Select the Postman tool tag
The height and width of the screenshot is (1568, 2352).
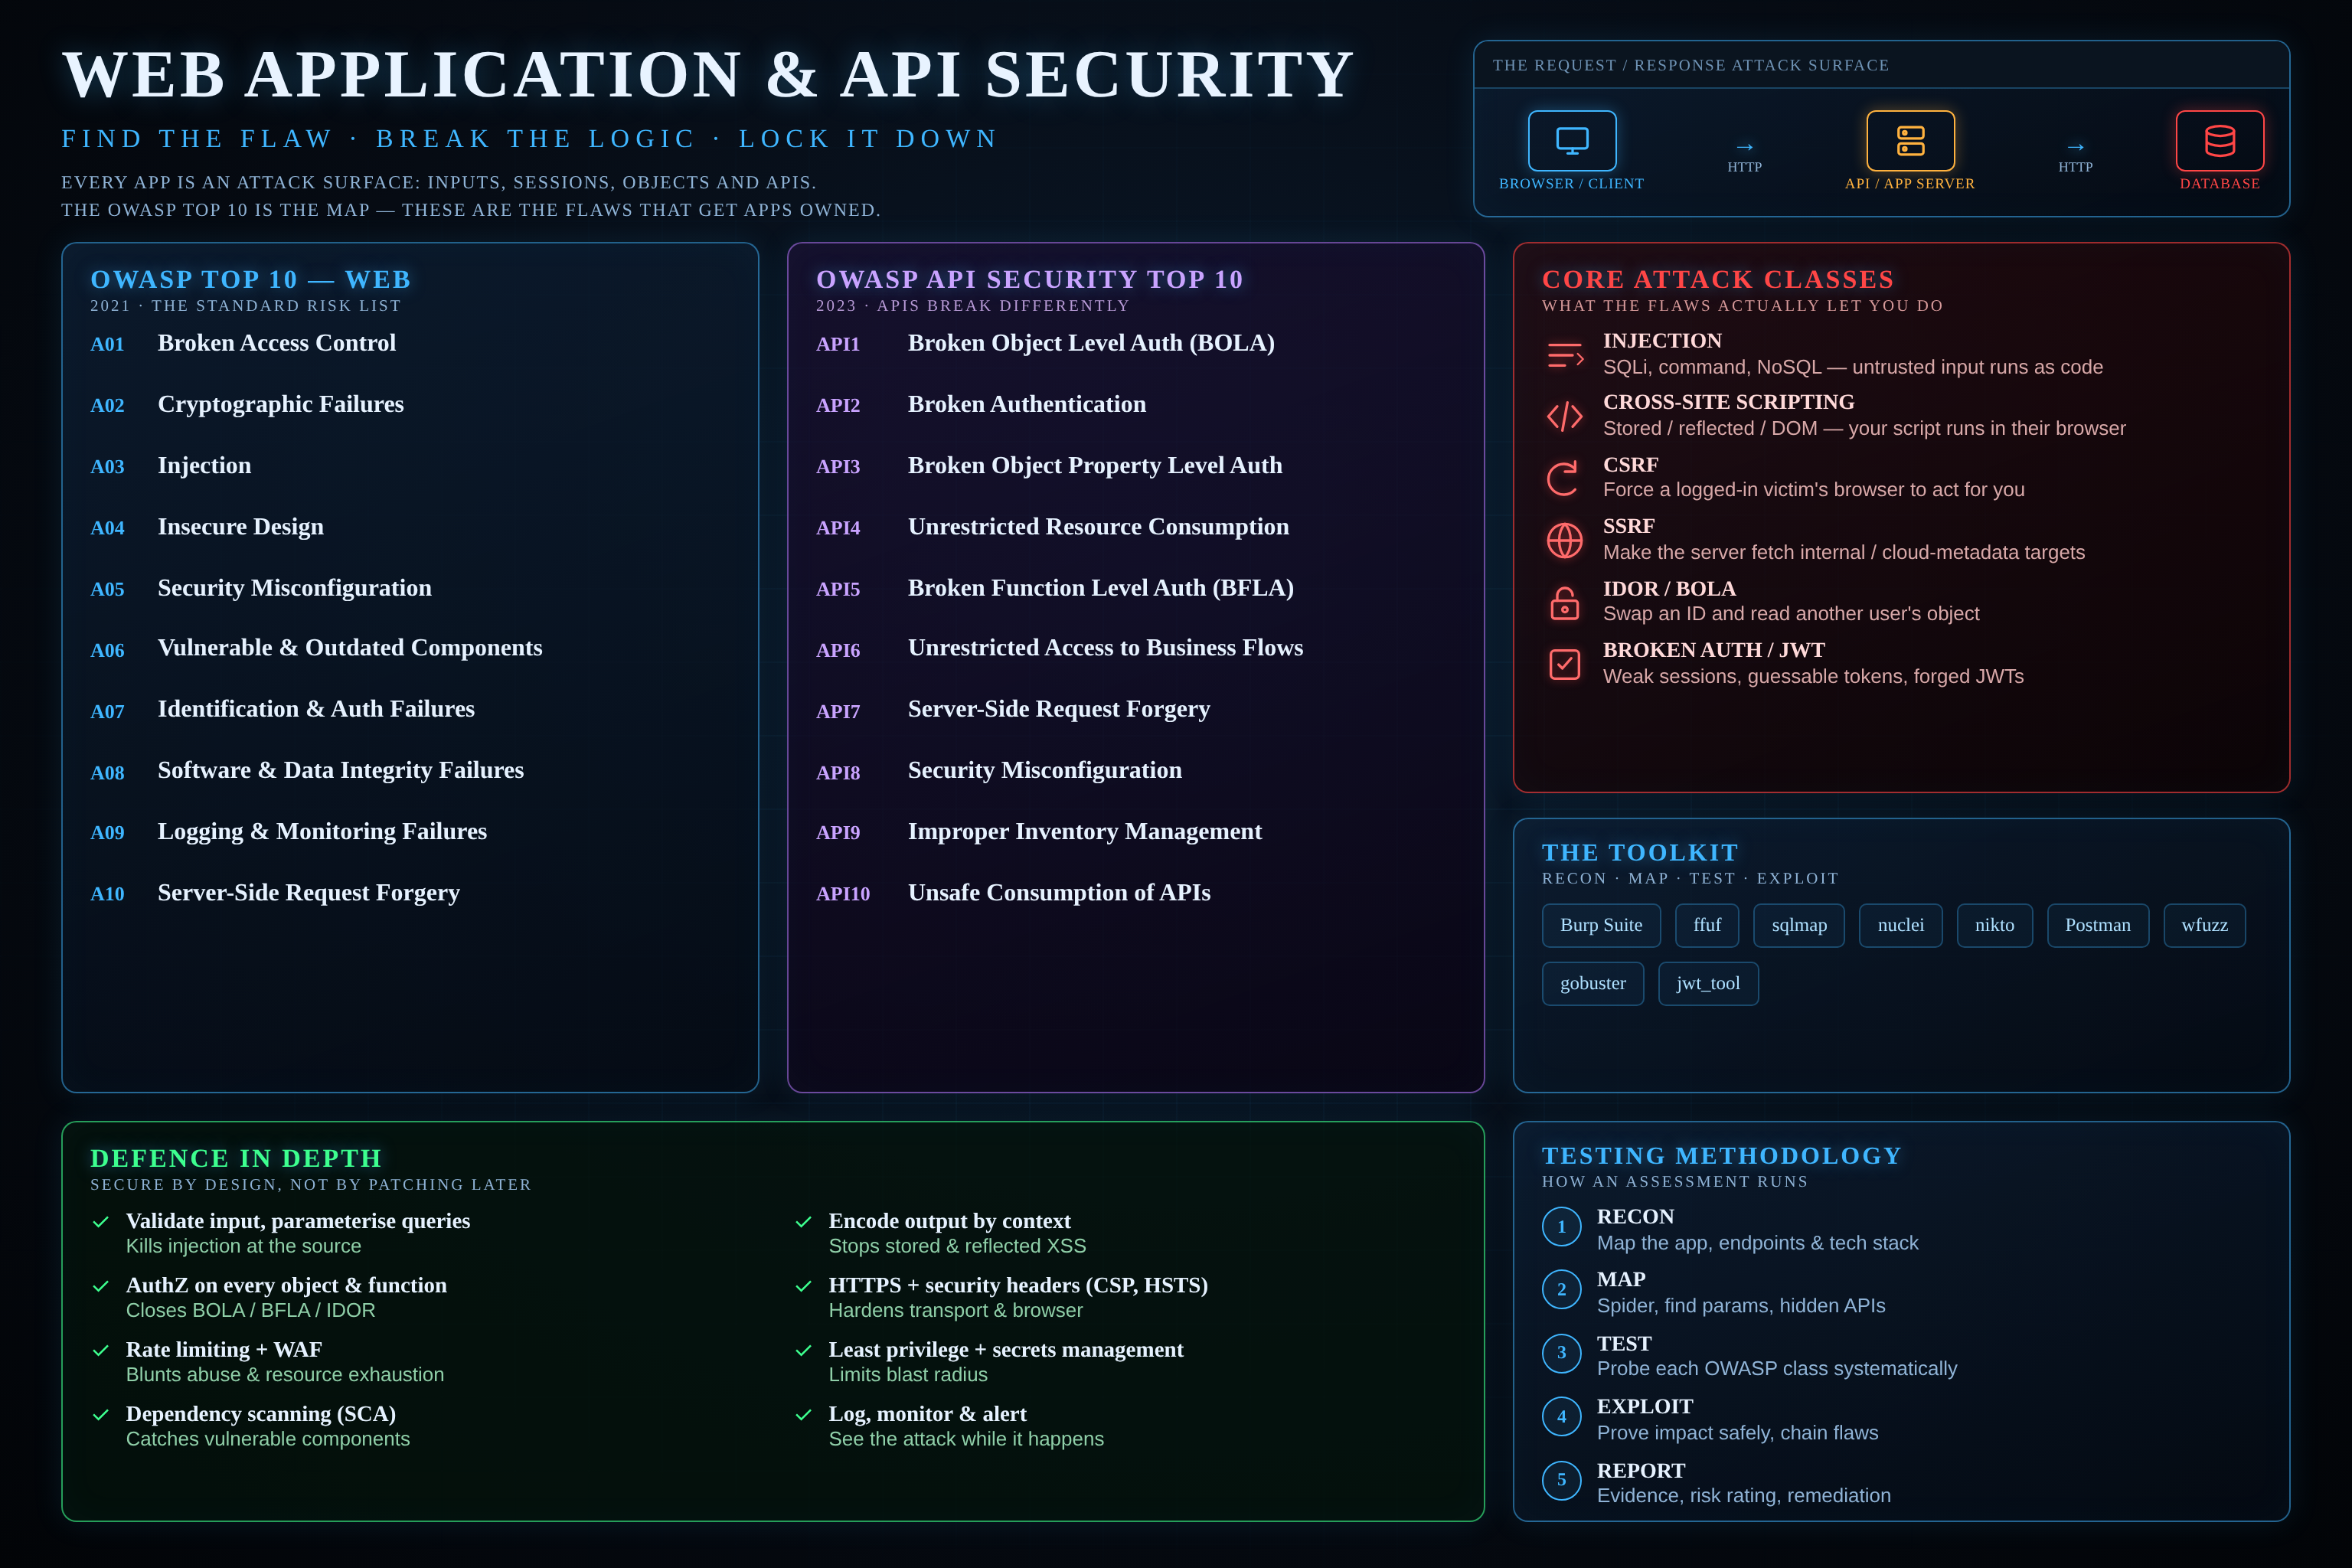pos(2098,925)
